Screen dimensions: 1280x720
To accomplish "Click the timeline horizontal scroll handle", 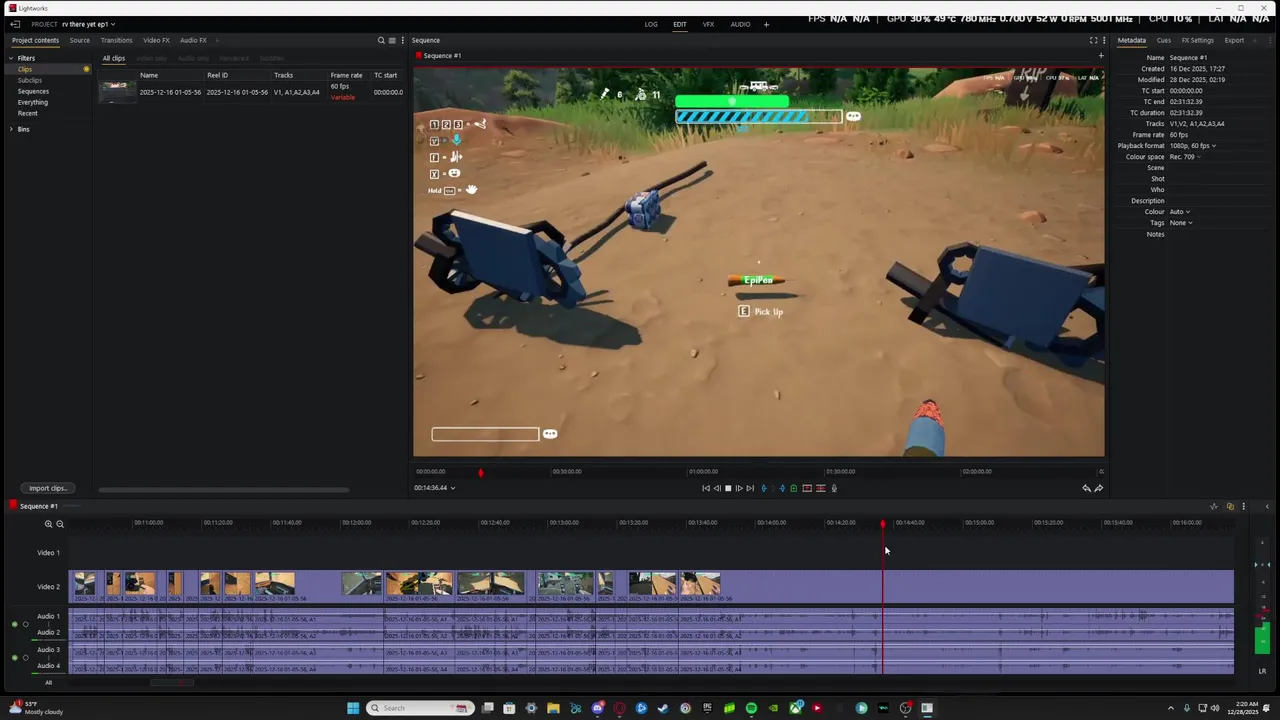I will pyautogui.click(x=172, y=683).
